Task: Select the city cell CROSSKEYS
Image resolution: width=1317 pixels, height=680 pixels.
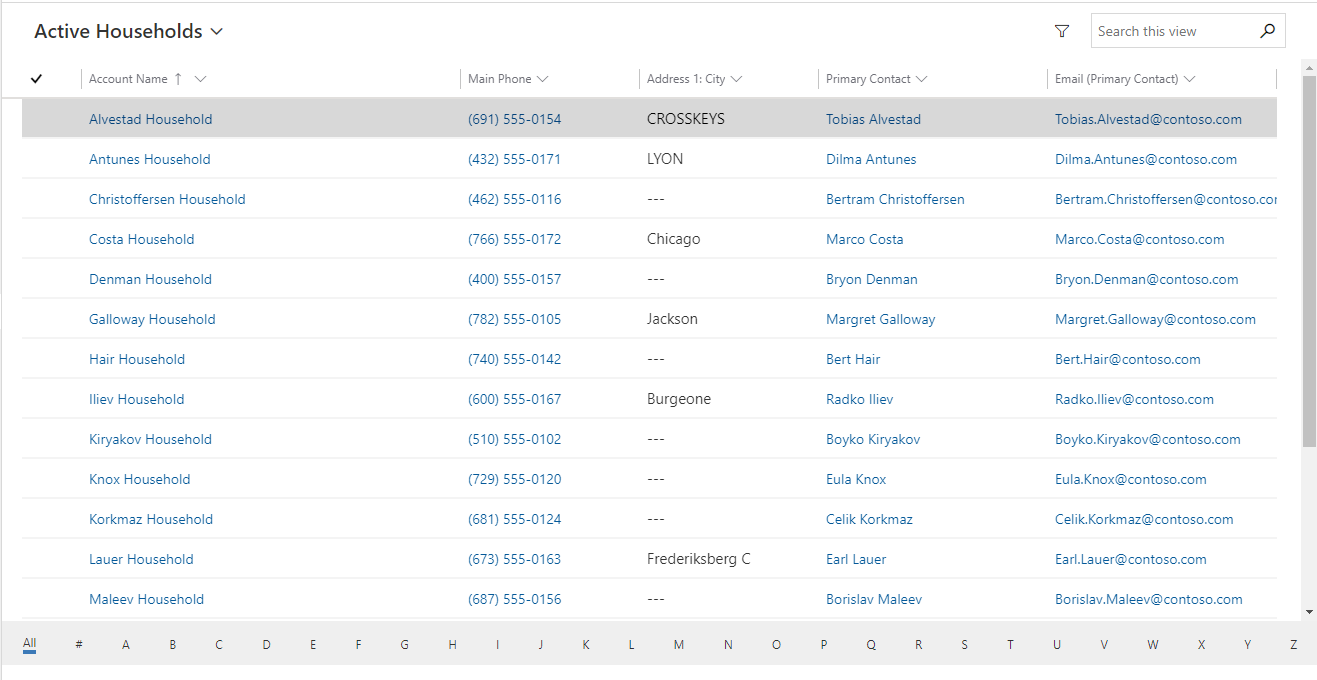Action: [686, 119]
